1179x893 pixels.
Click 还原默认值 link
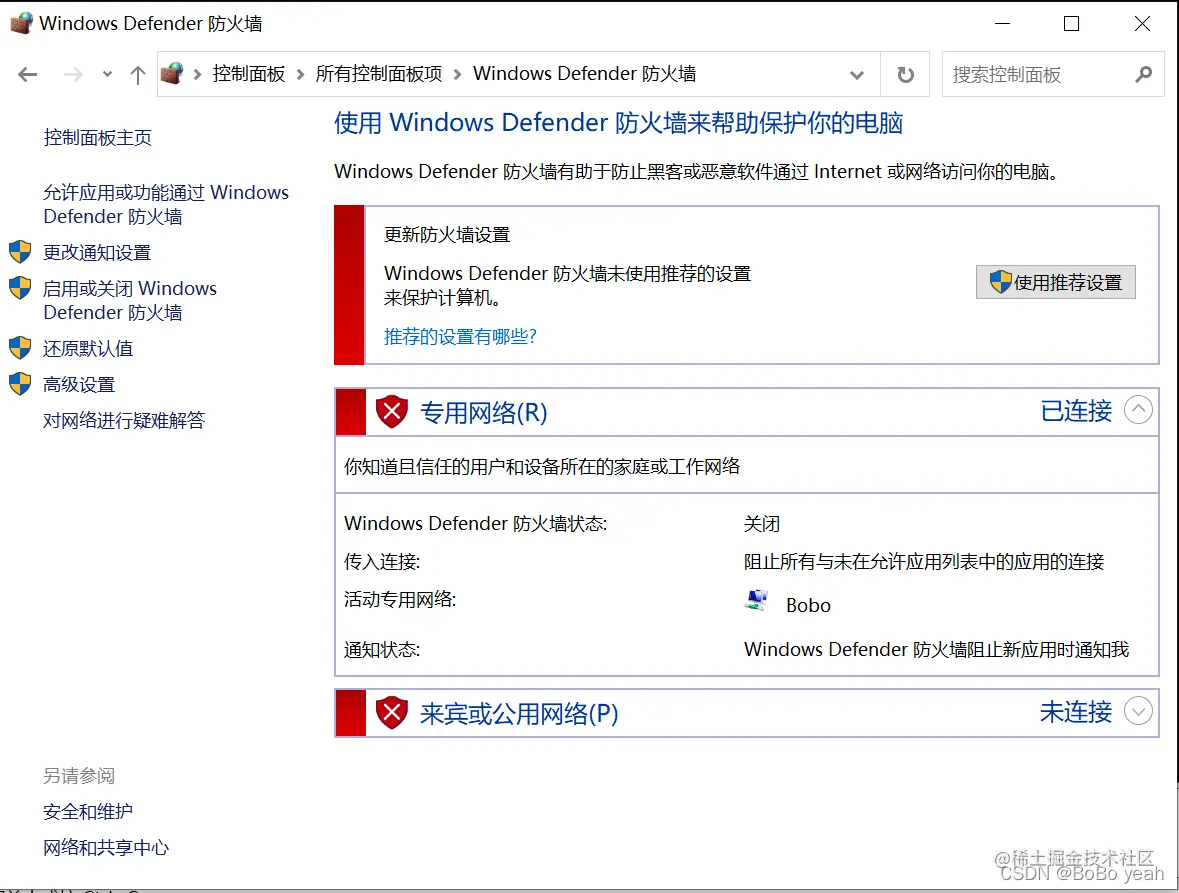(x=88, y=349)
